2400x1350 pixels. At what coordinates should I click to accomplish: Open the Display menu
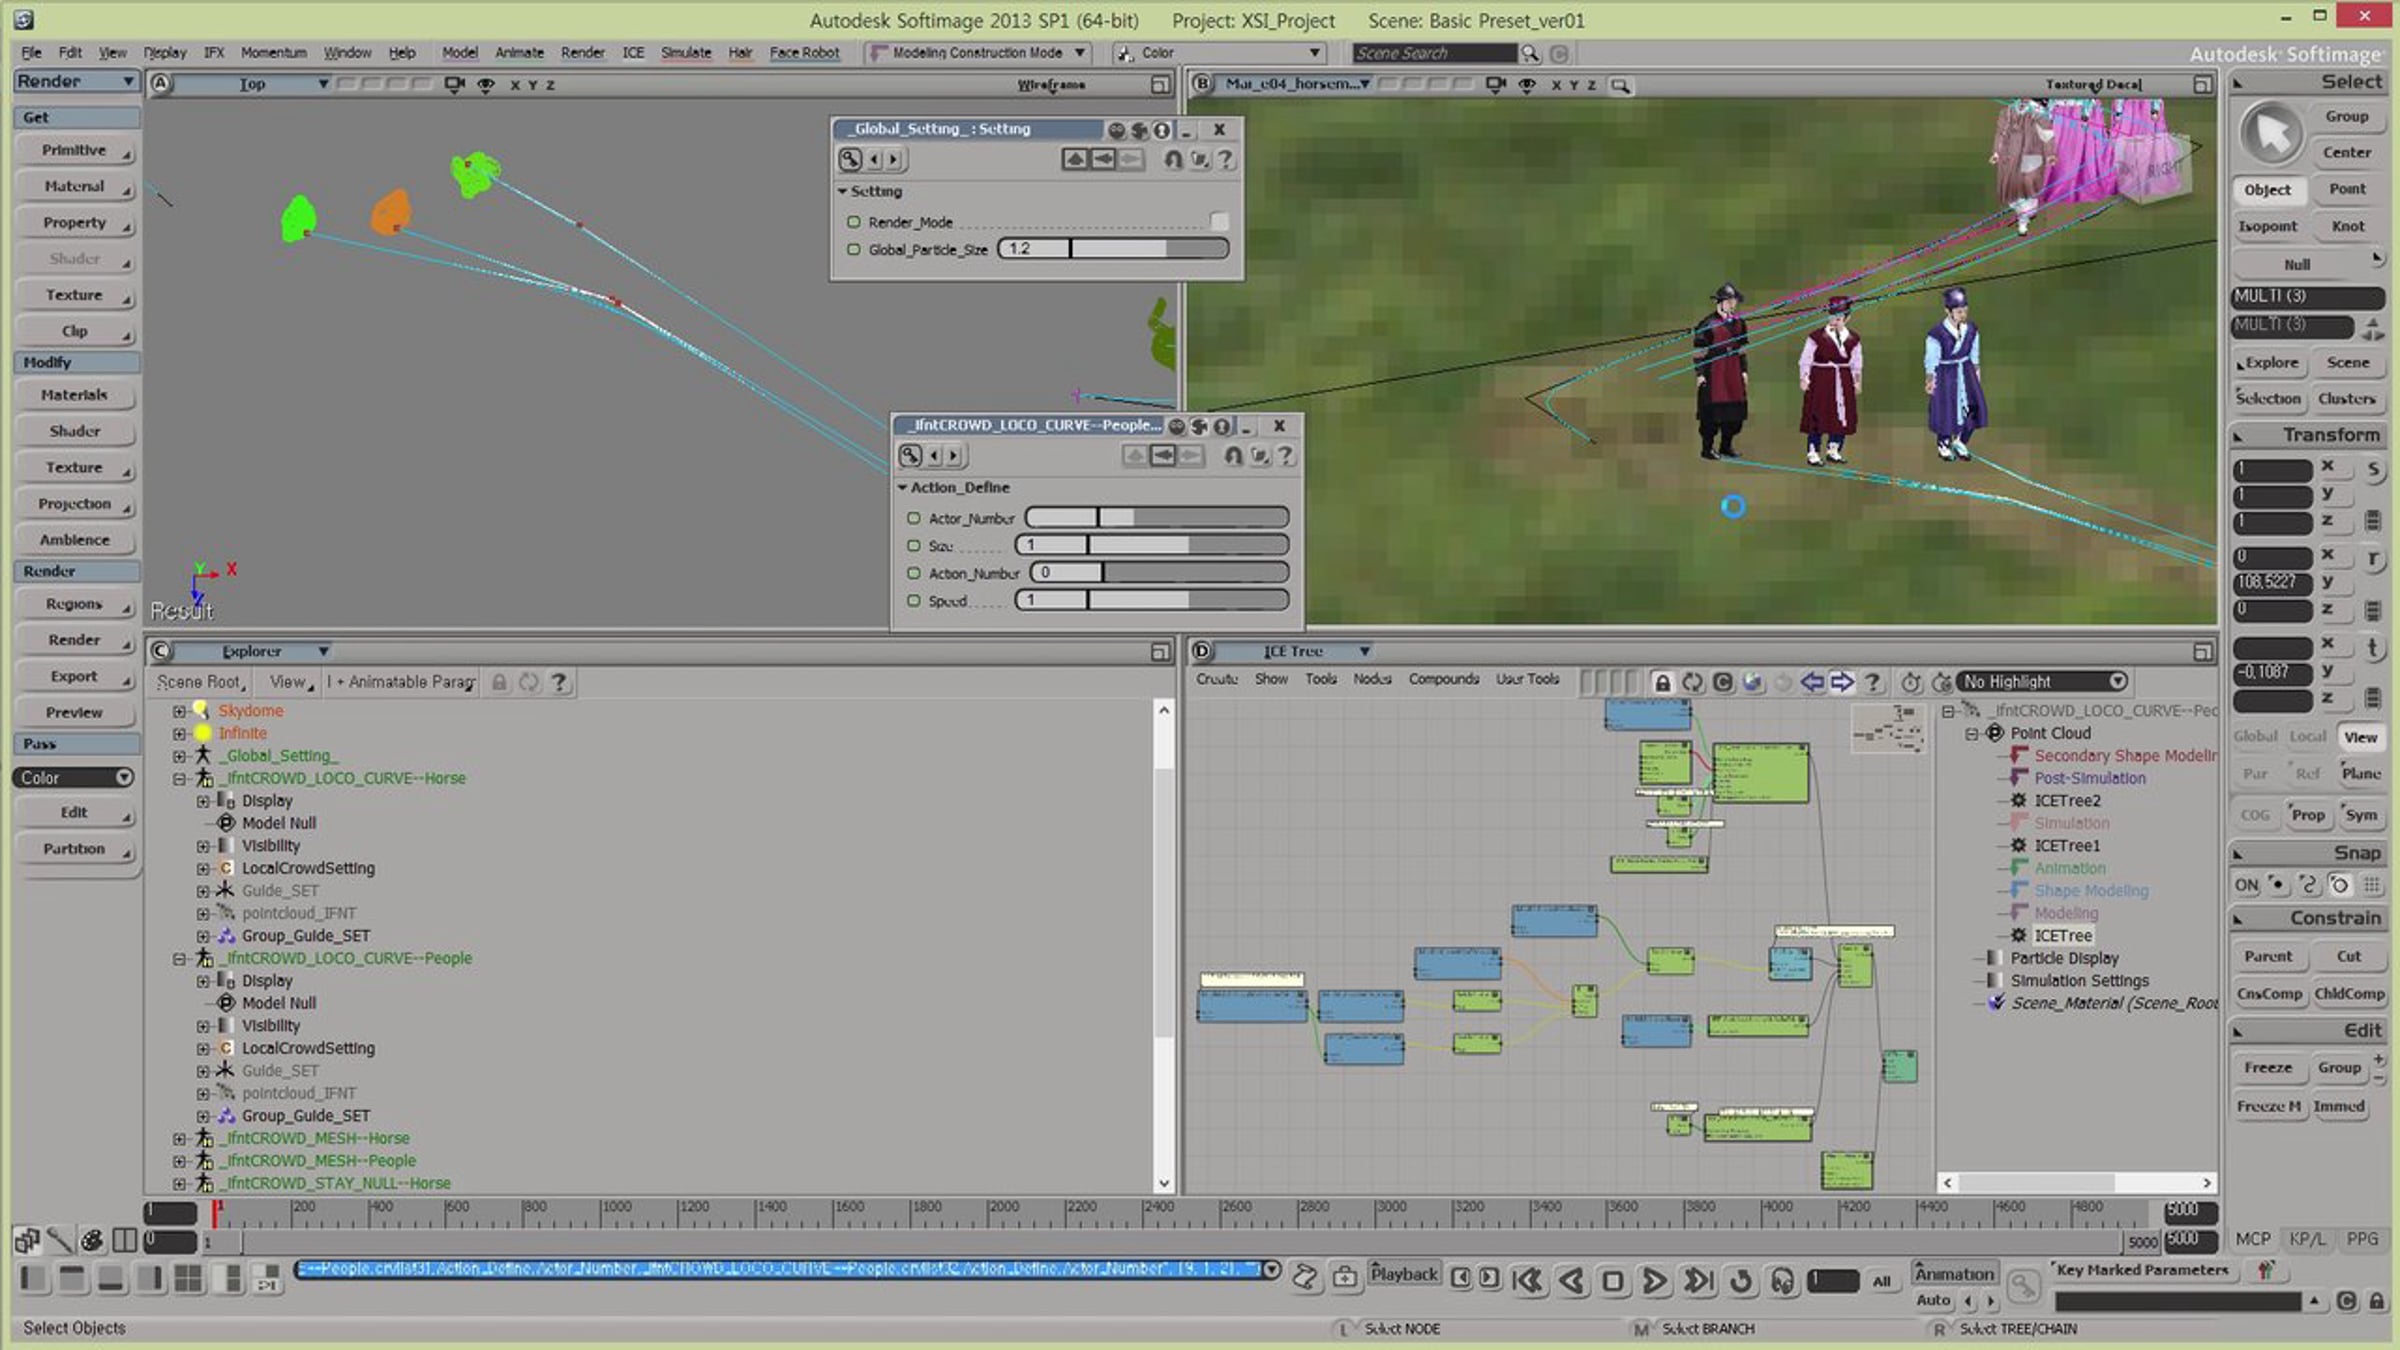pos(165,52)
